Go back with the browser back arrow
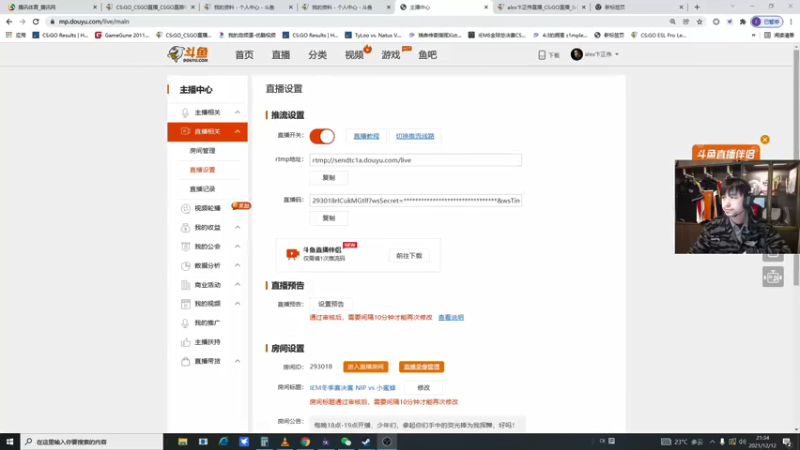The width and height of the screenshot is (800, 450). pyautogui.click(x=9, y=21)
